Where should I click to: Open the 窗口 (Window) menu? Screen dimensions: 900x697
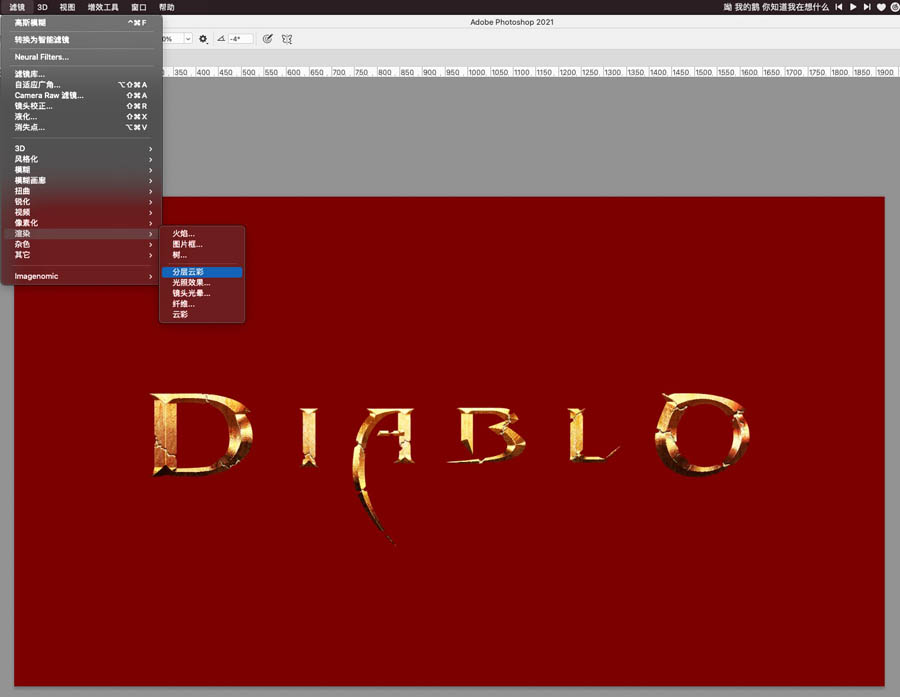coord(139,7)
